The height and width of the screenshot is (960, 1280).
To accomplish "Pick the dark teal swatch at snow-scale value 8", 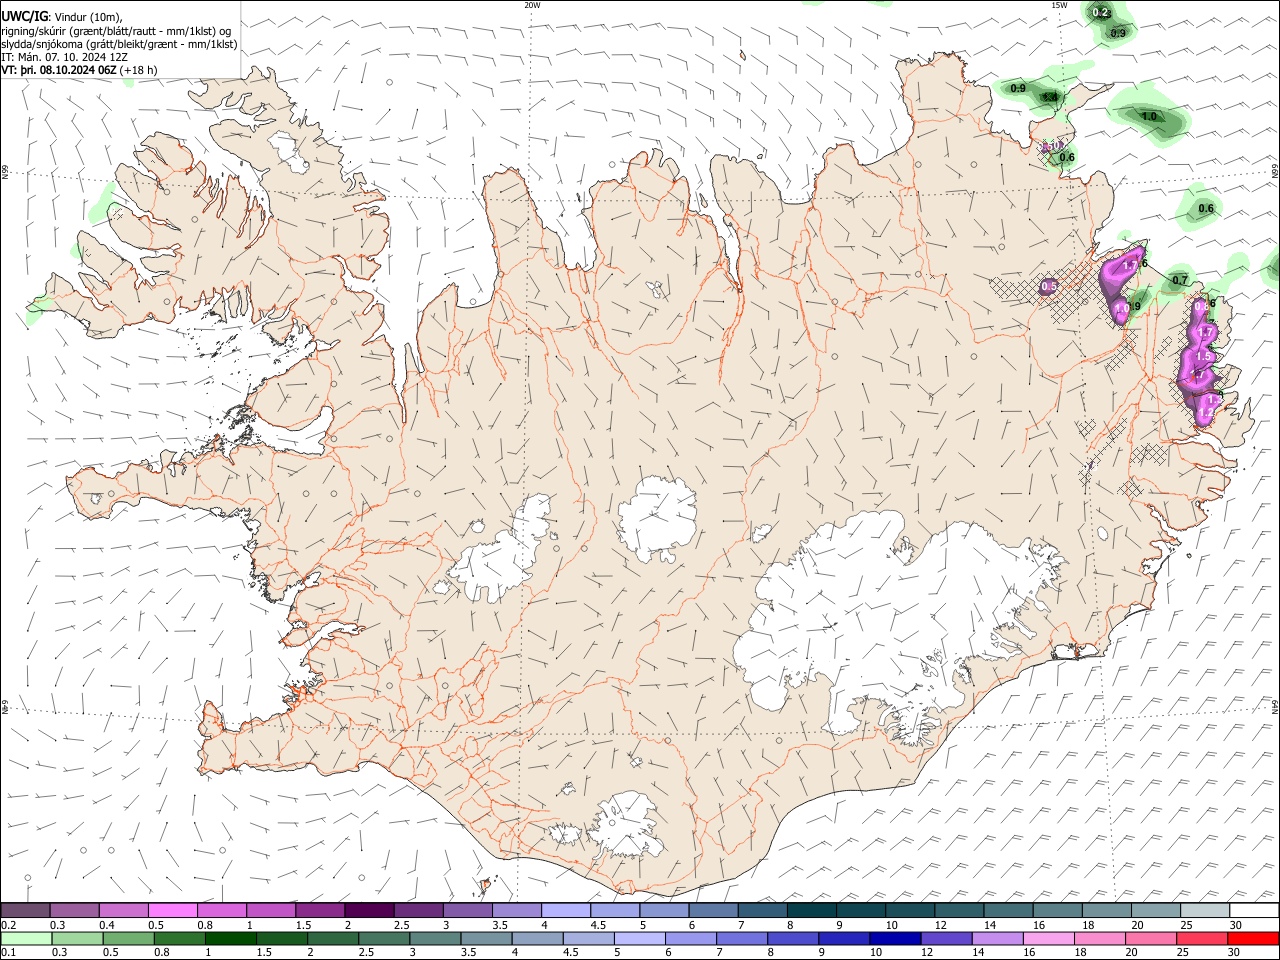I will [x=812, y=910].
